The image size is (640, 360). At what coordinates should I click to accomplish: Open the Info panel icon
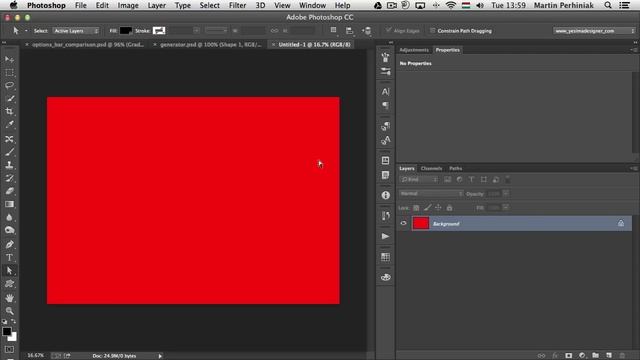[385, 195]
